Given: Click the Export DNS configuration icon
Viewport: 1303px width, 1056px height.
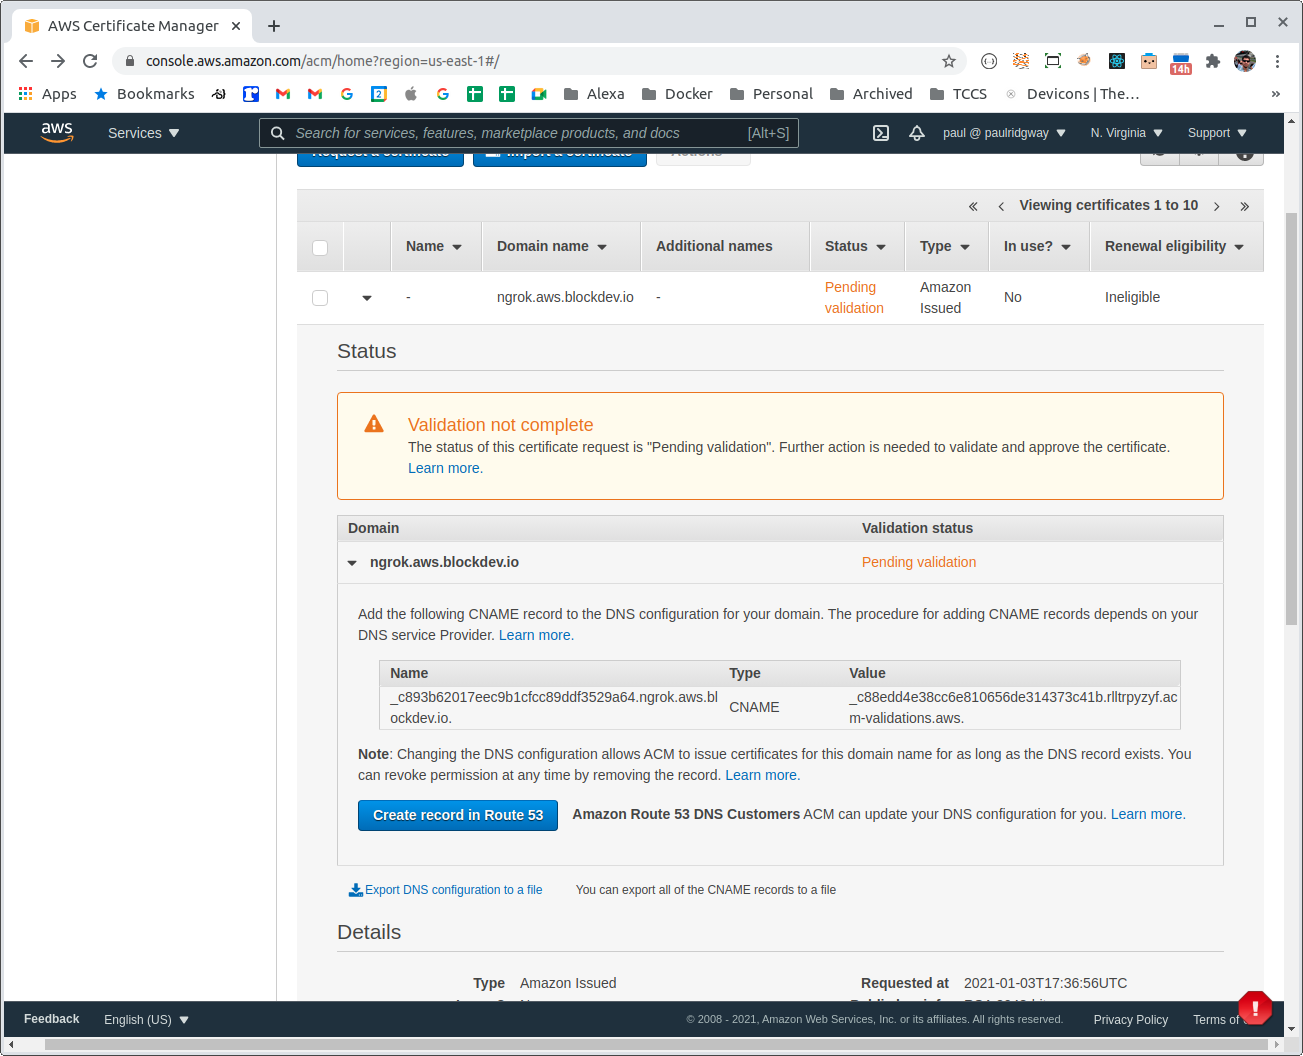Looking at the screenshot, I should 355,889.
